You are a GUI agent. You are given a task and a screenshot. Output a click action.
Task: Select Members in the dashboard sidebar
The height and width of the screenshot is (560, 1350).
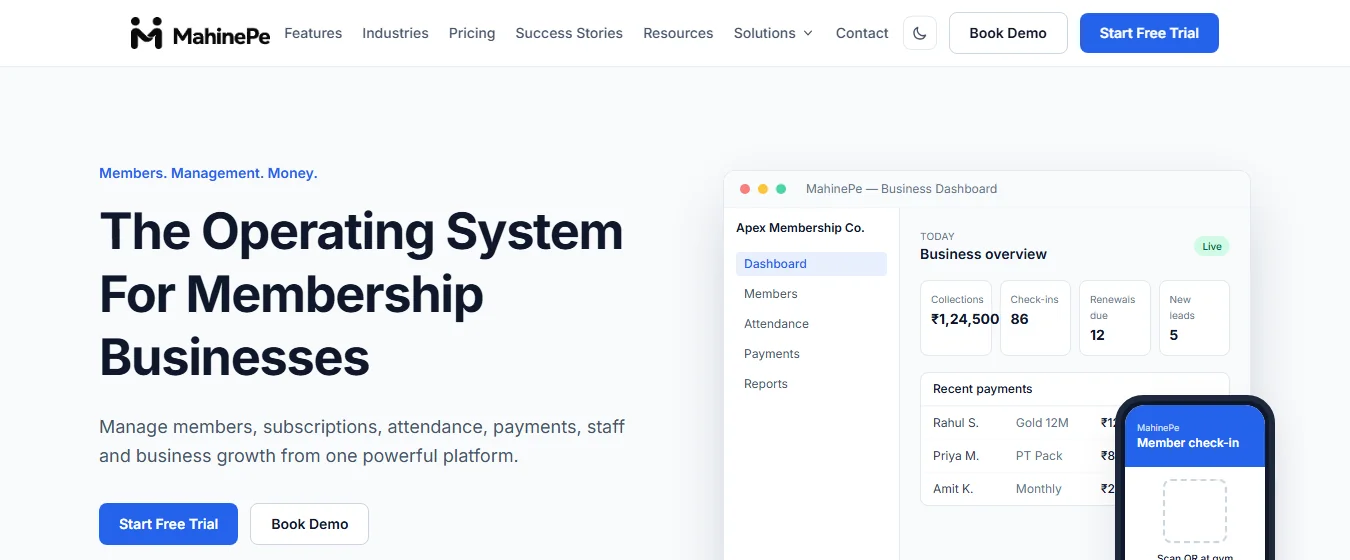pyautogui.click(x=811, y=294)
